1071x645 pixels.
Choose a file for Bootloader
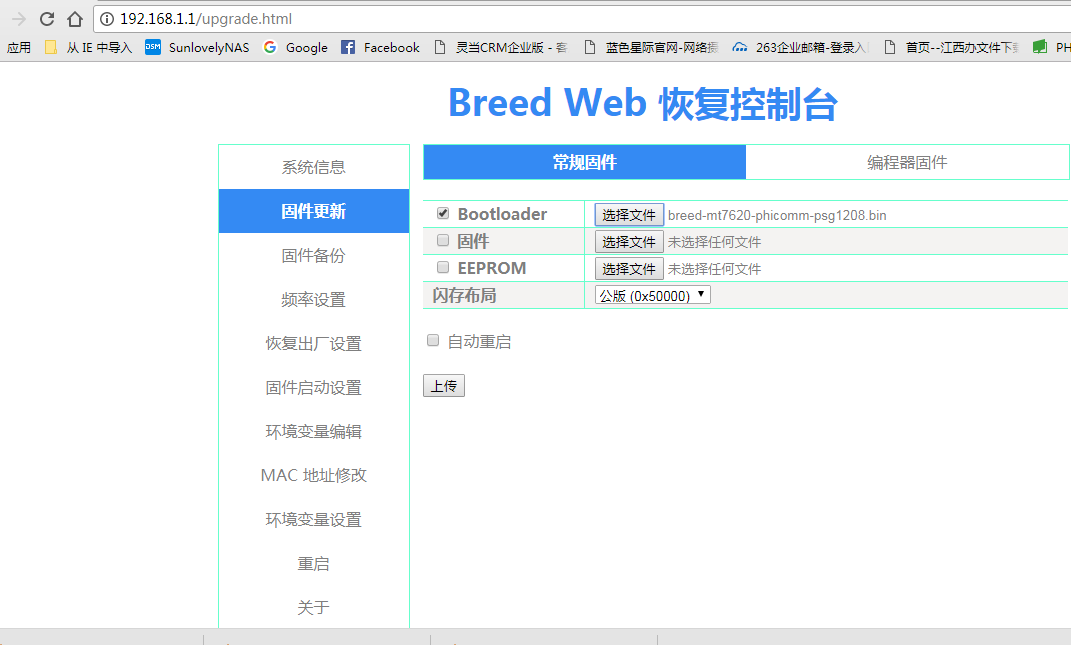[629, 214]
